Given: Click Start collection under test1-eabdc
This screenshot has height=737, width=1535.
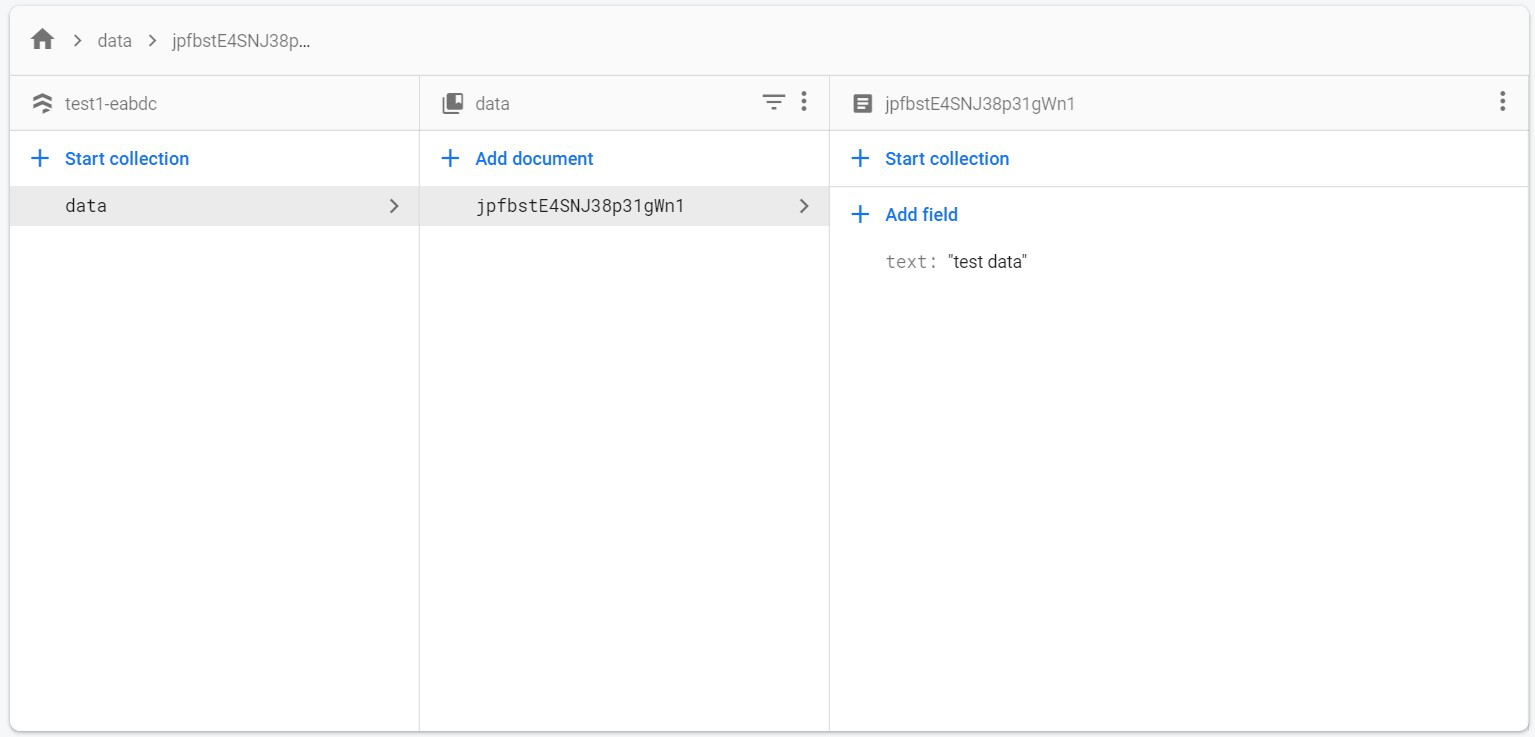Looking at the screenshot, I should coord(126,158).
